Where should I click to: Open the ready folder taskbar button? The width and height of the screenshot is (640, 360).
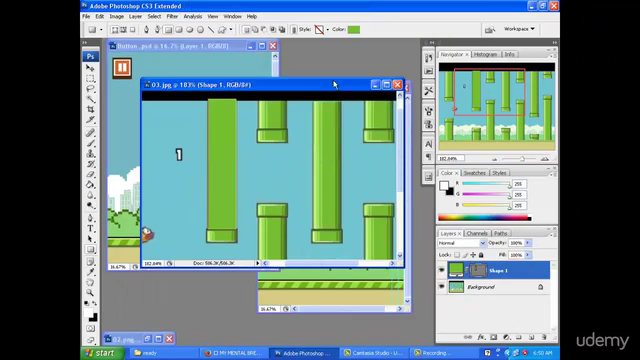(163, 353)
